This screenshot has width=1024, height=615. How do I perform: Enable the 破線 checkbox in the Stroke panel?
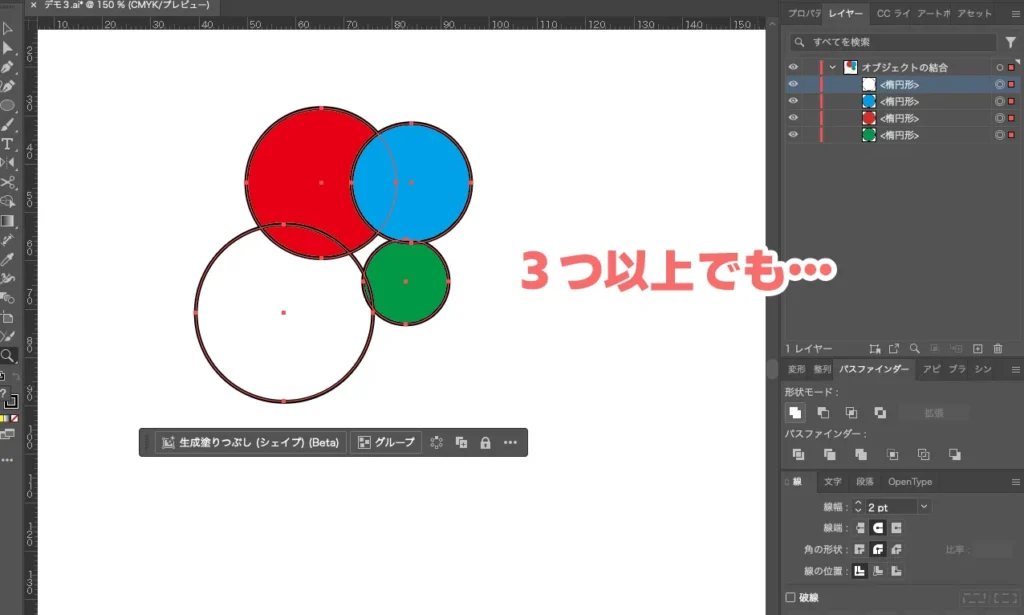coord(791,595)
